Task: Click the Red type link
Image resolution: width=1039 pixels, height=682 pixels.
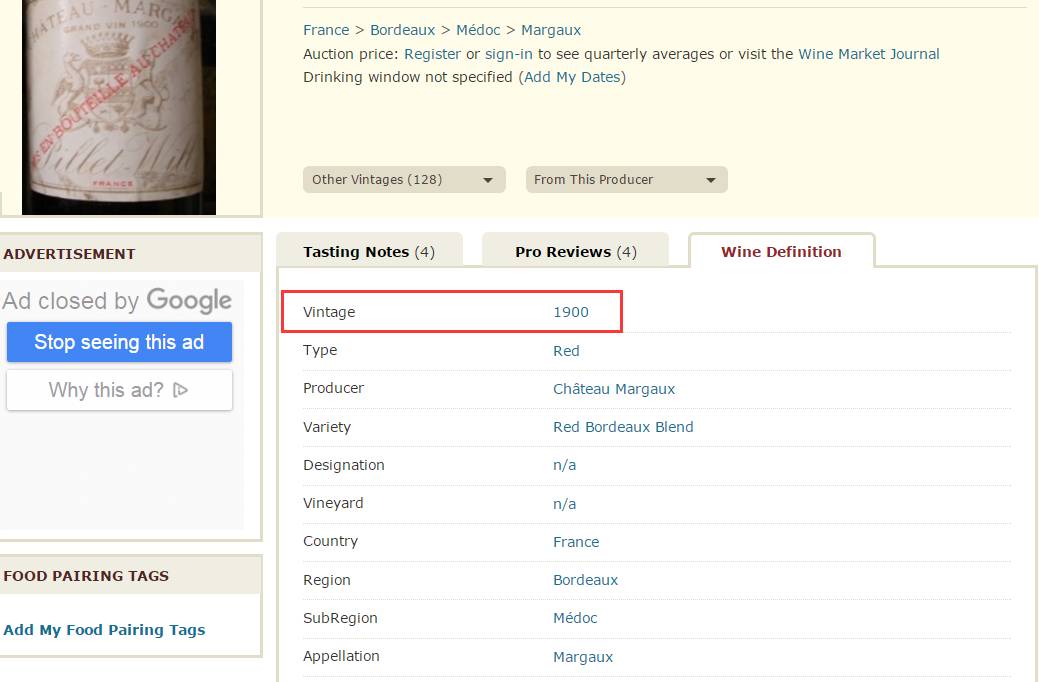Action: point(566,351)
